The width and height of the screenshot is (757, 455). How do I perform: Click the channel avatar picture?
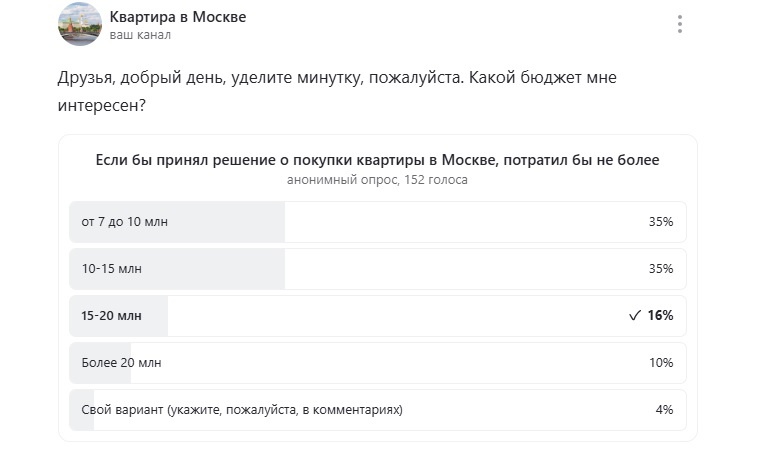tap(78, 24)
